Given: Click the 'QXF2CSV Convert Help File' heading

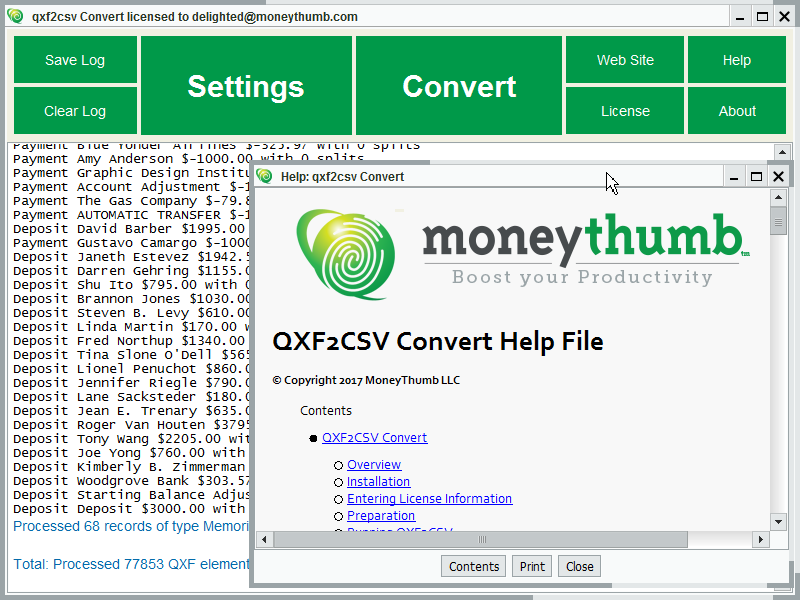Looking at the screenshot, I should coord(438,341).
